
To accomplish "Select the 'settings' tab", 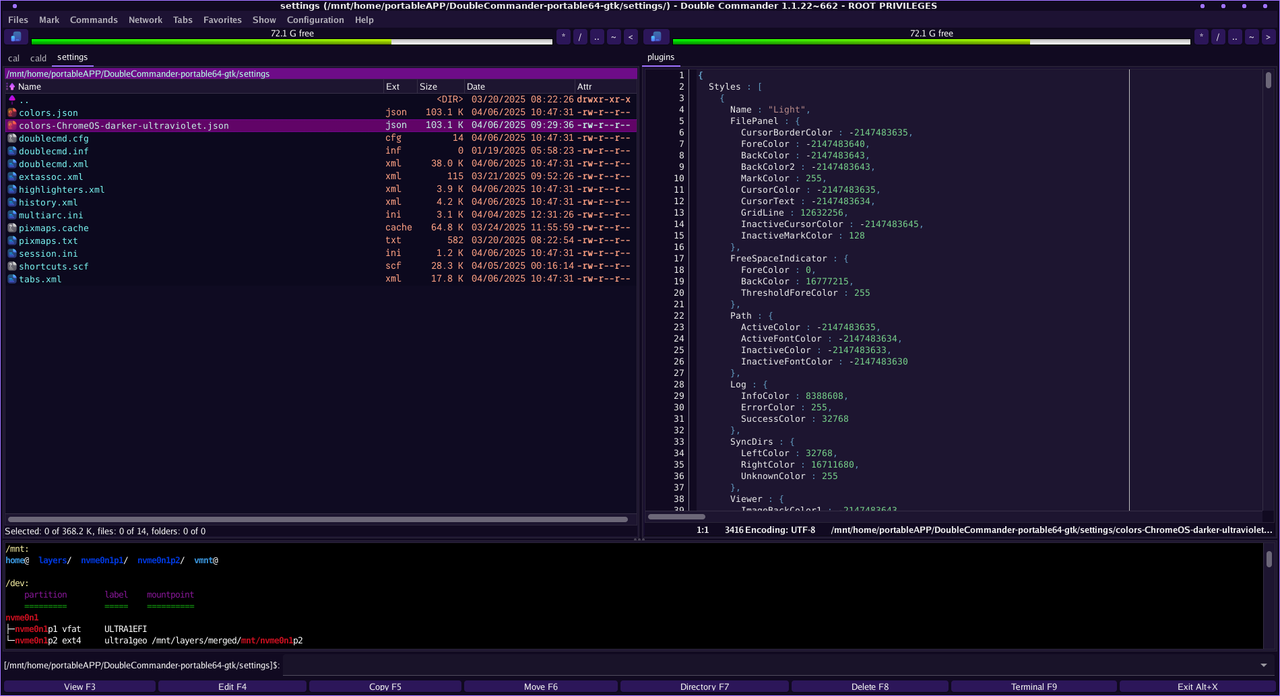I will [72, 58].
